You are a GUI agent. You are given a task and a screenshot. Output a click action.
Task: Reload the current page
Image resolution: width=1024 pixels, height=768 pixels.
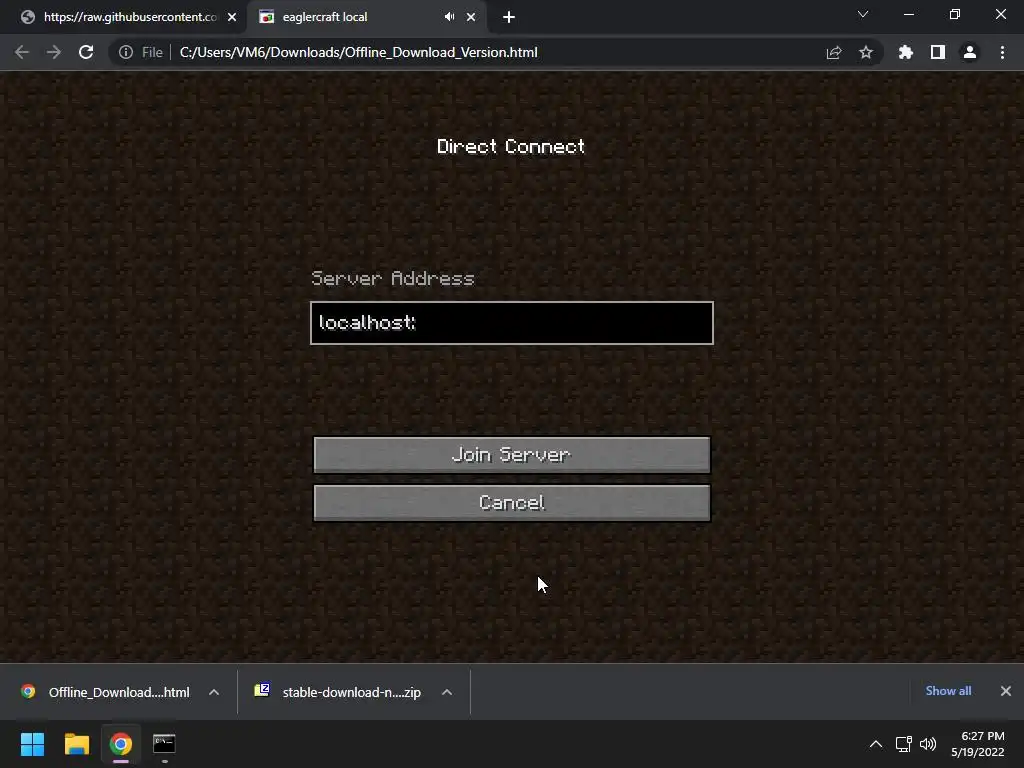86,52
